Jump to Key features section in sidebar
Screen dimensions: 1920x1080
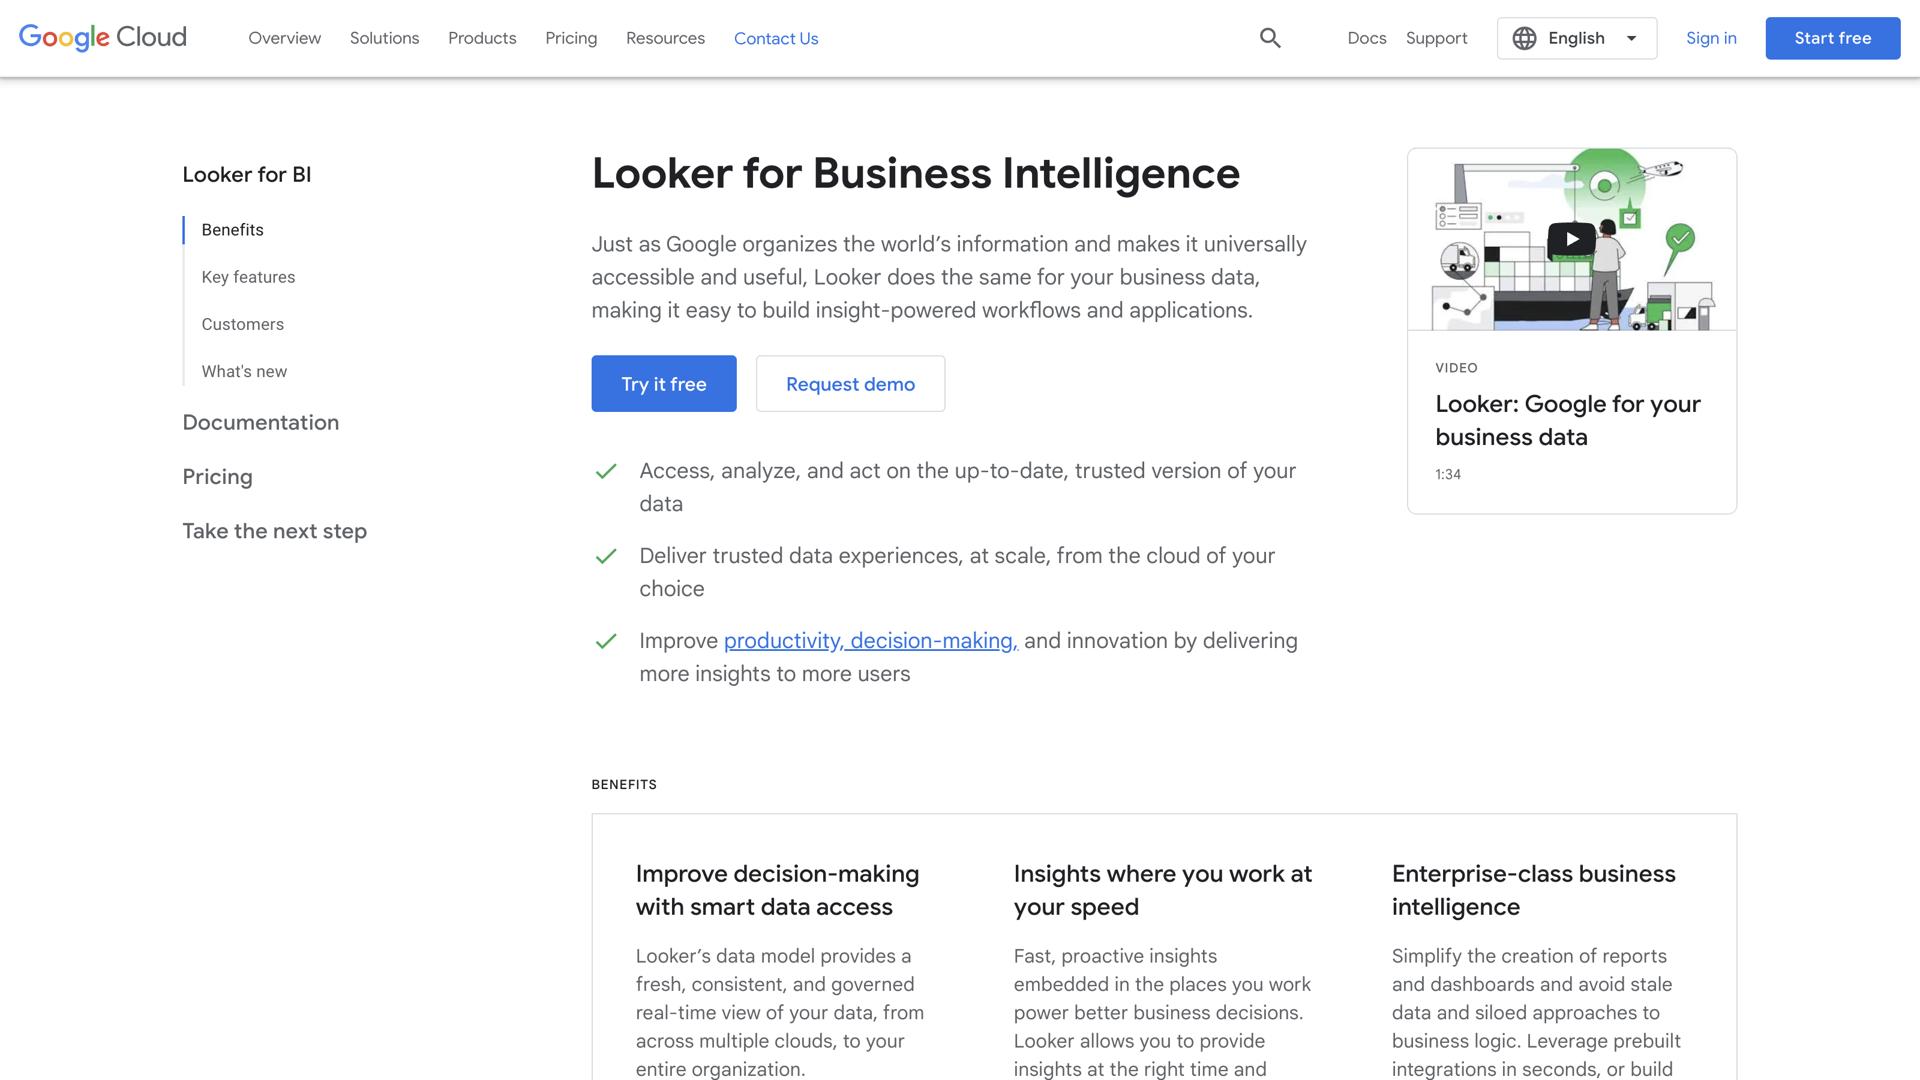click(248, 277)
